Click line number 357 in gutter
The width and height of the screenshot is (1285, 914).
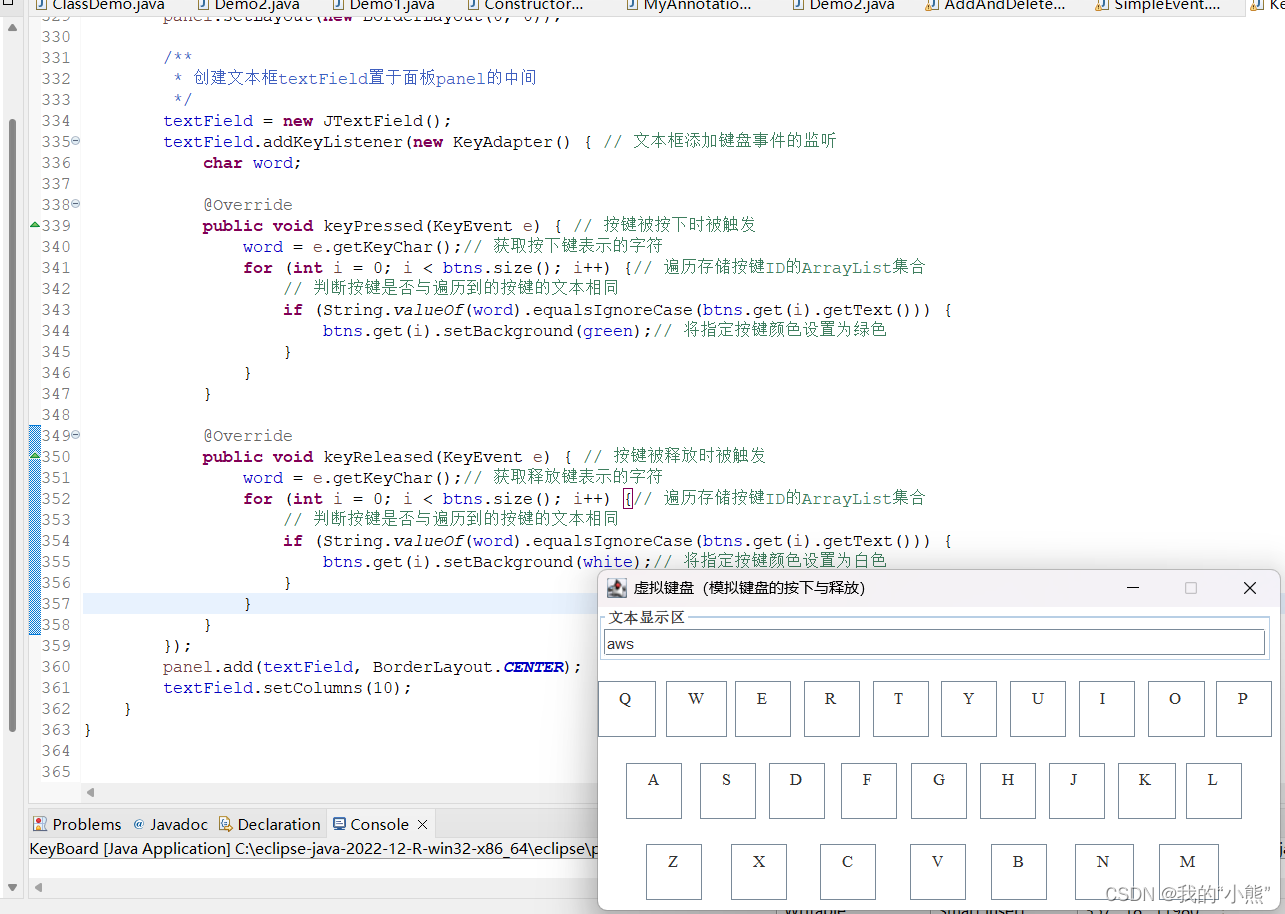(x=57, y=603)
